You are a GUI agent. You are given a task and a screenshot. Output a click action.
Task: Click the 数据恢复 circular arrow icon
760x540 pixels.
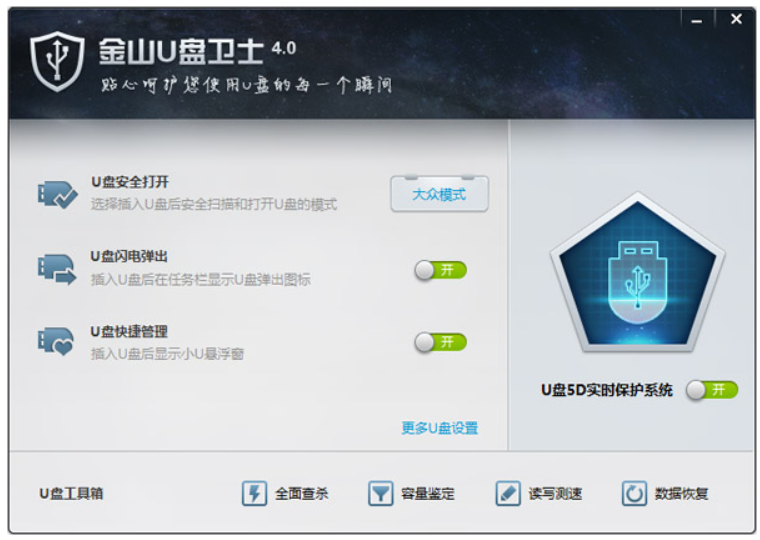tap(634, 493)
